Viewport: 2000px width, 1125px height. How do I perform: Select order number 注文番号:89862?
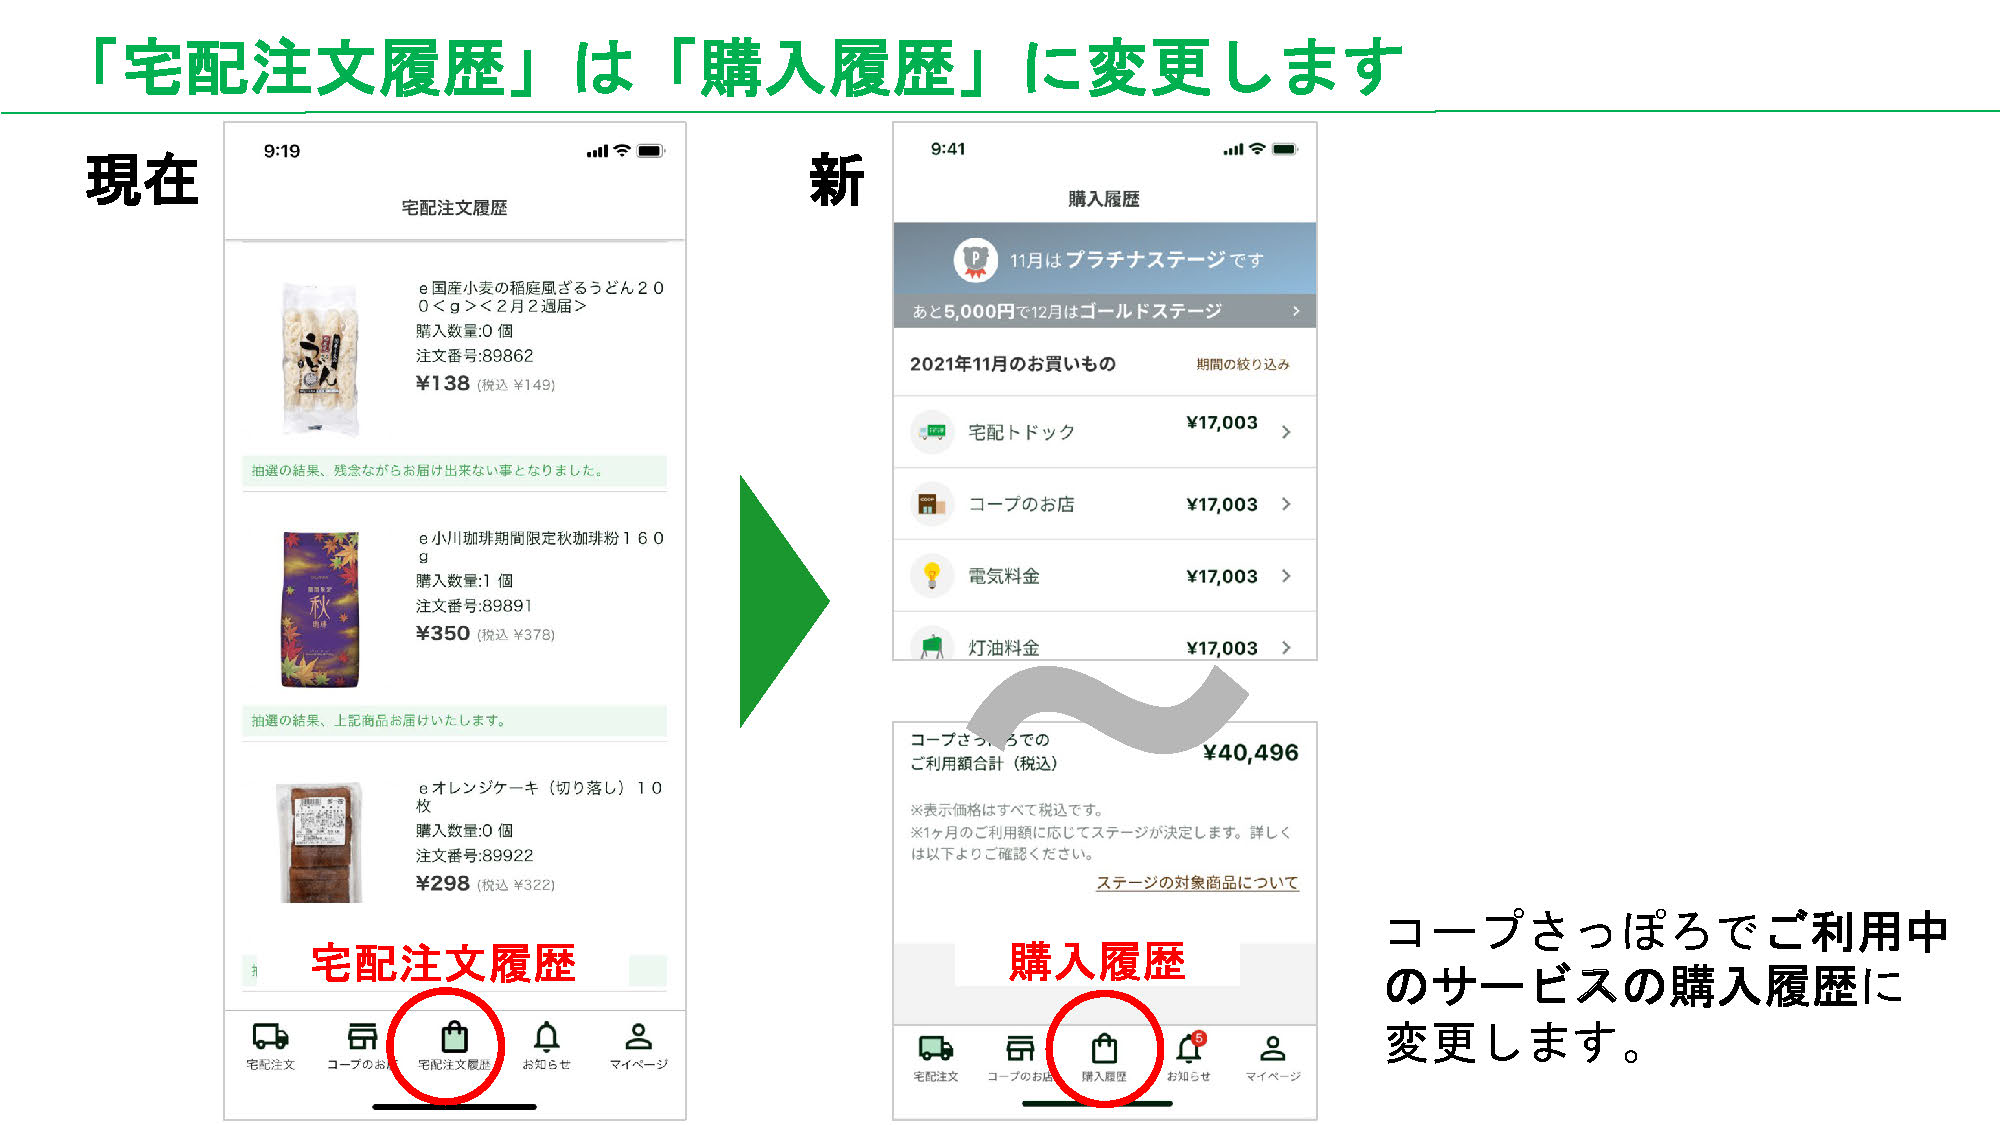474,356
